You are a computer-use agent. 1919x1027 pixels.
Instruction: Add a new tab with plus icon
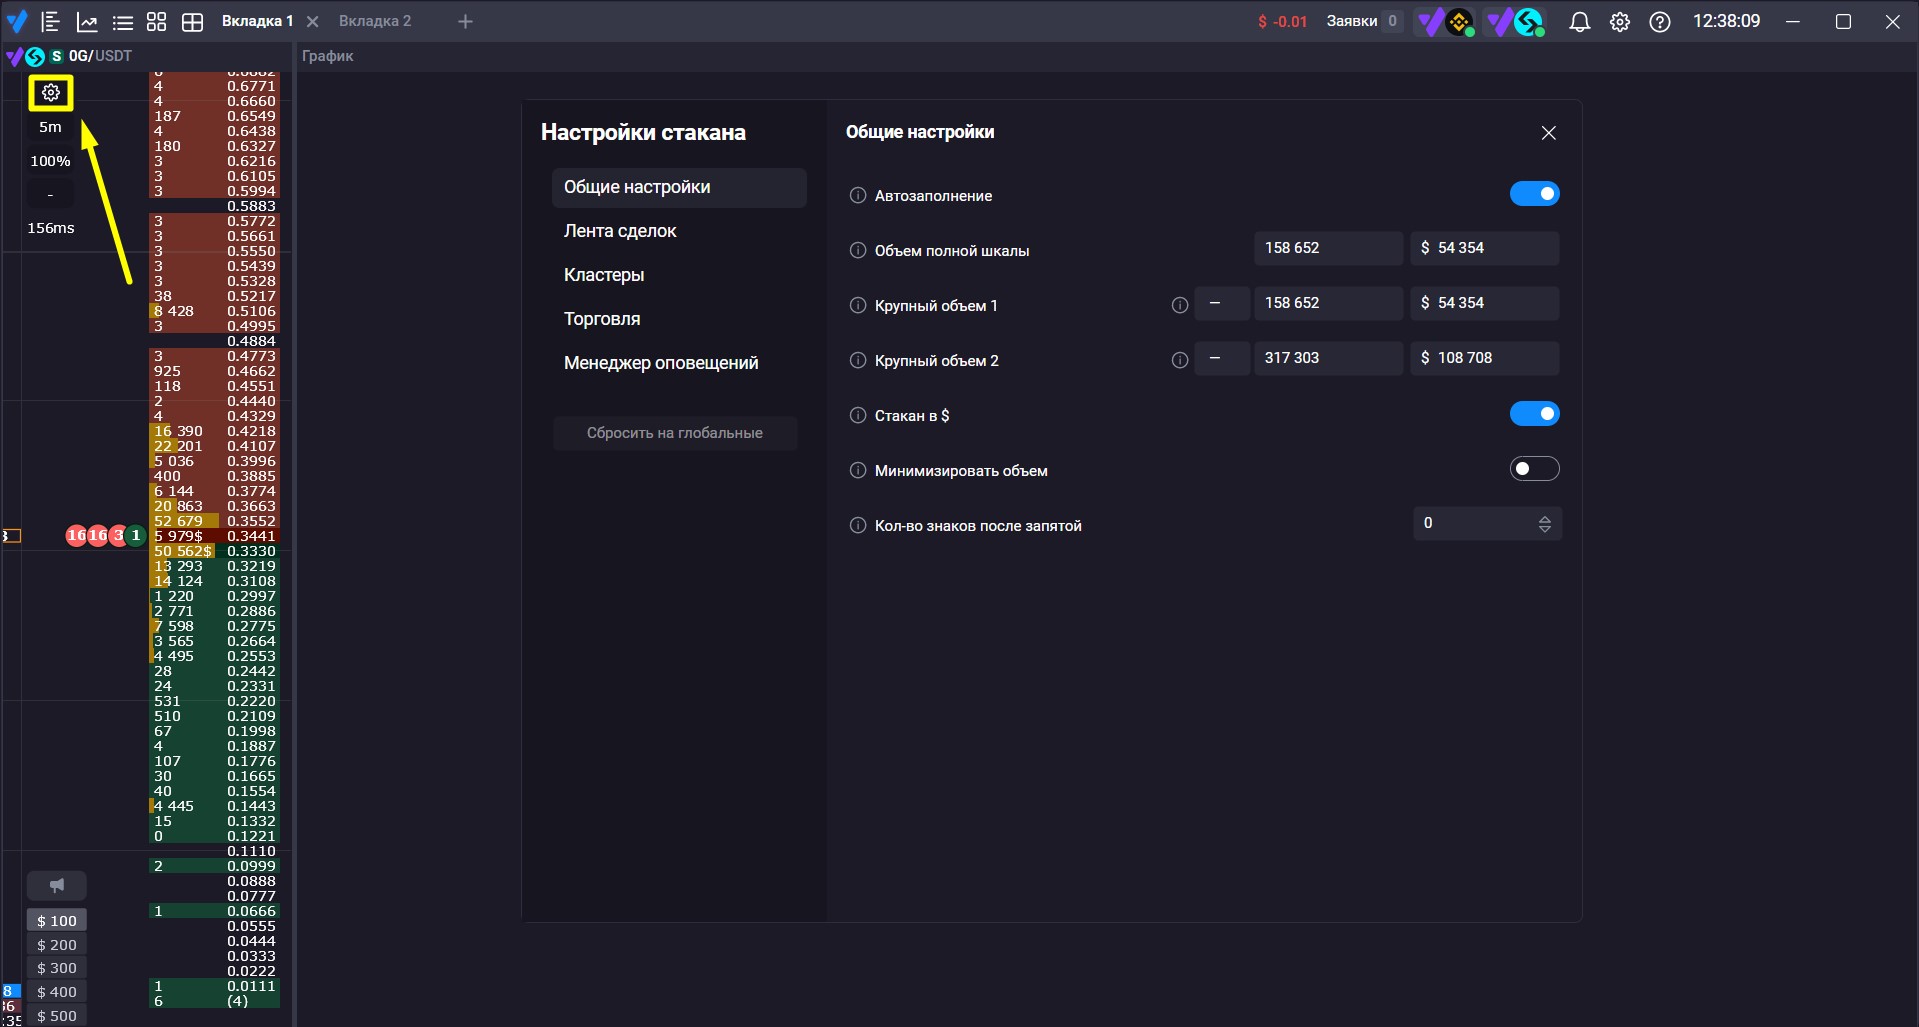click(465, 21)
